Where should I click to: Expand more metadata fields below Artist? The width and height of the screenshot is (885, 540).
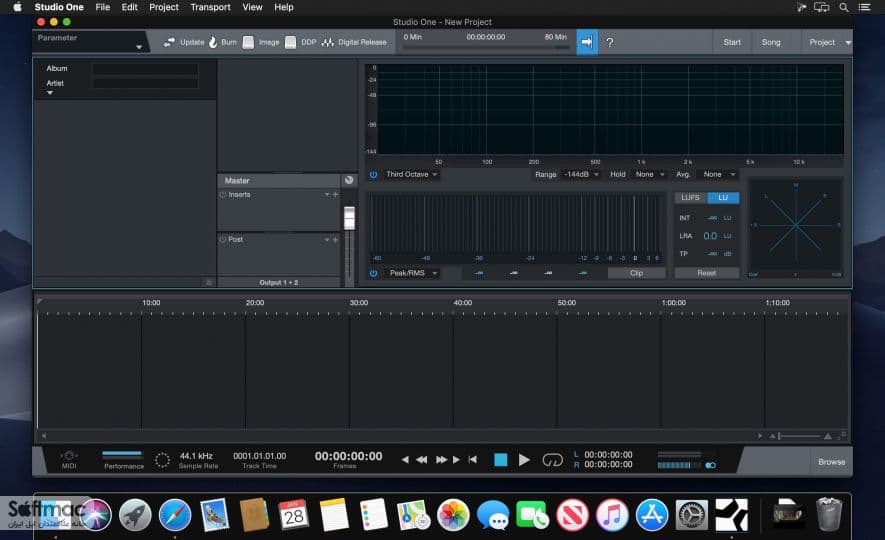click(50, 93)
